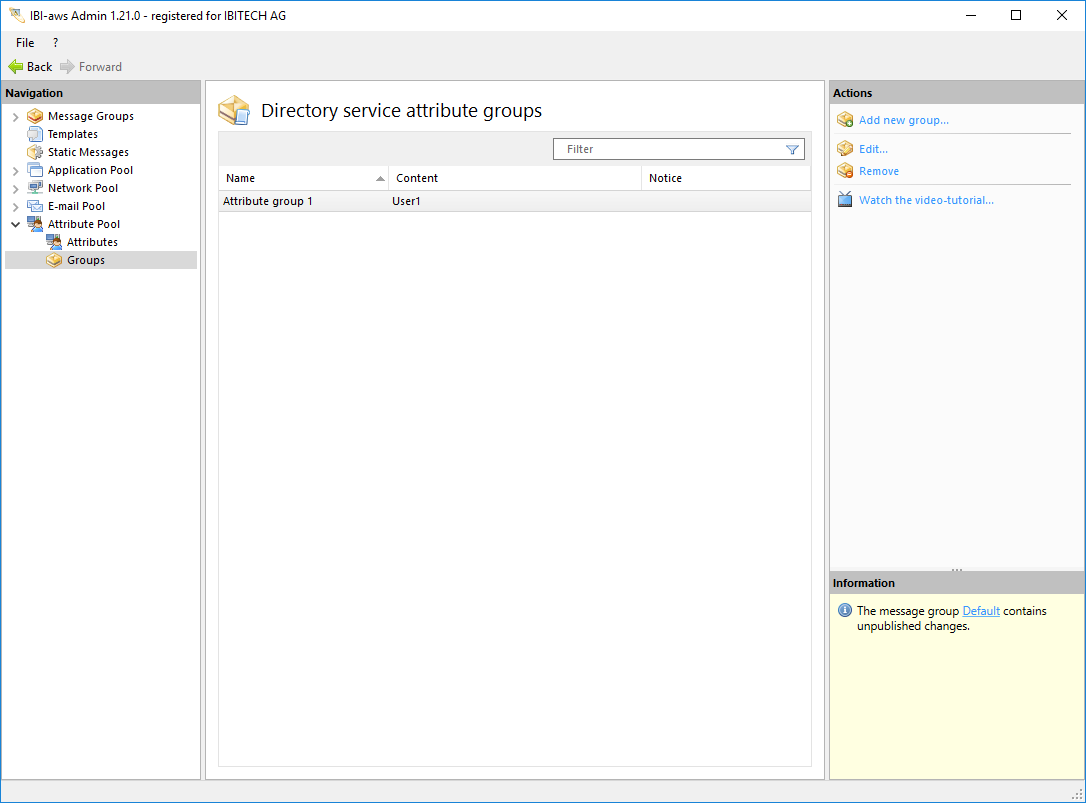Click the Templates document icon

click(35, 134)
